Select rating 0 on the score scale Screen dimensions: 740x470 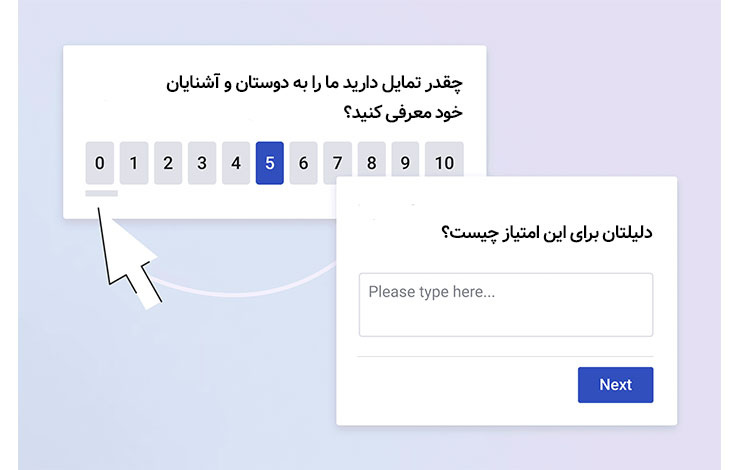click(x=99, y=163)
